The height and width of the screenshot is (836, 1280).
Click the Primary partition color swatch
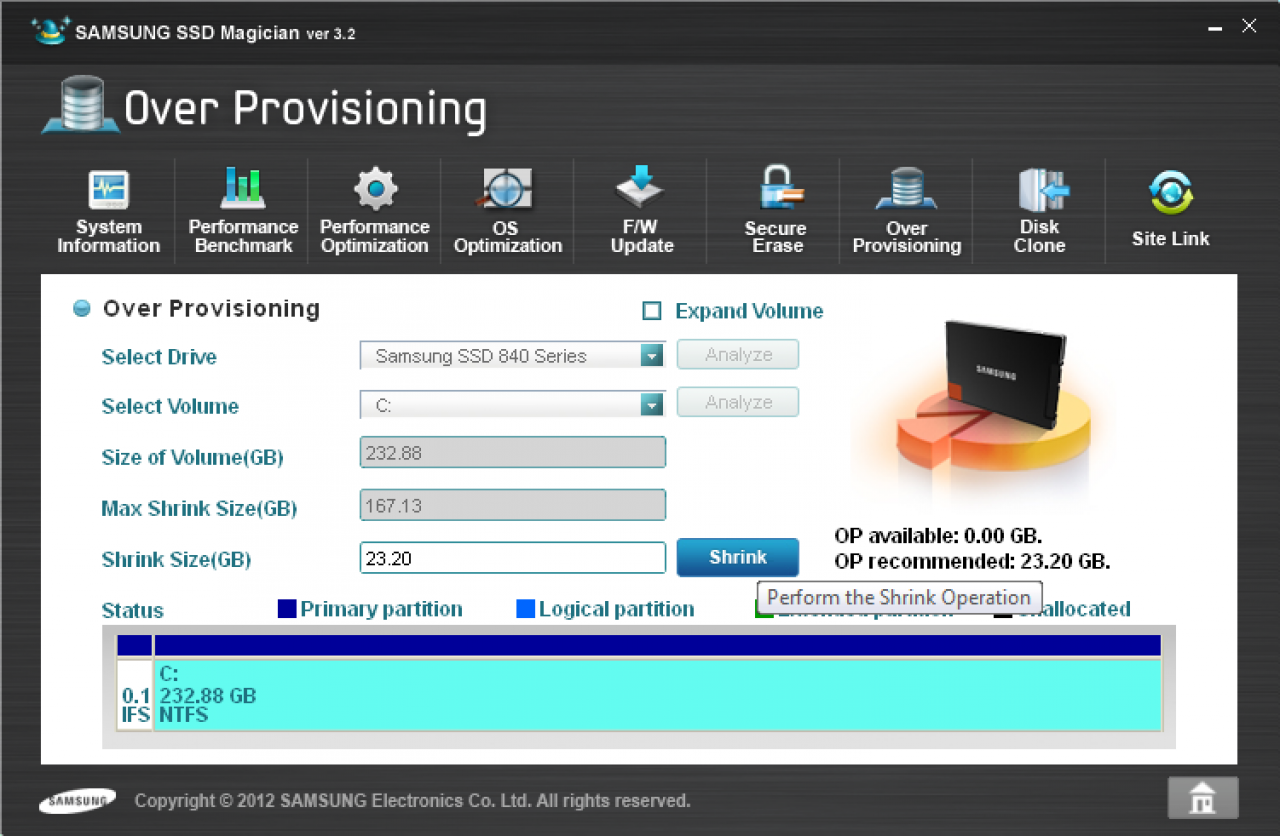click(x=287, y=609)
